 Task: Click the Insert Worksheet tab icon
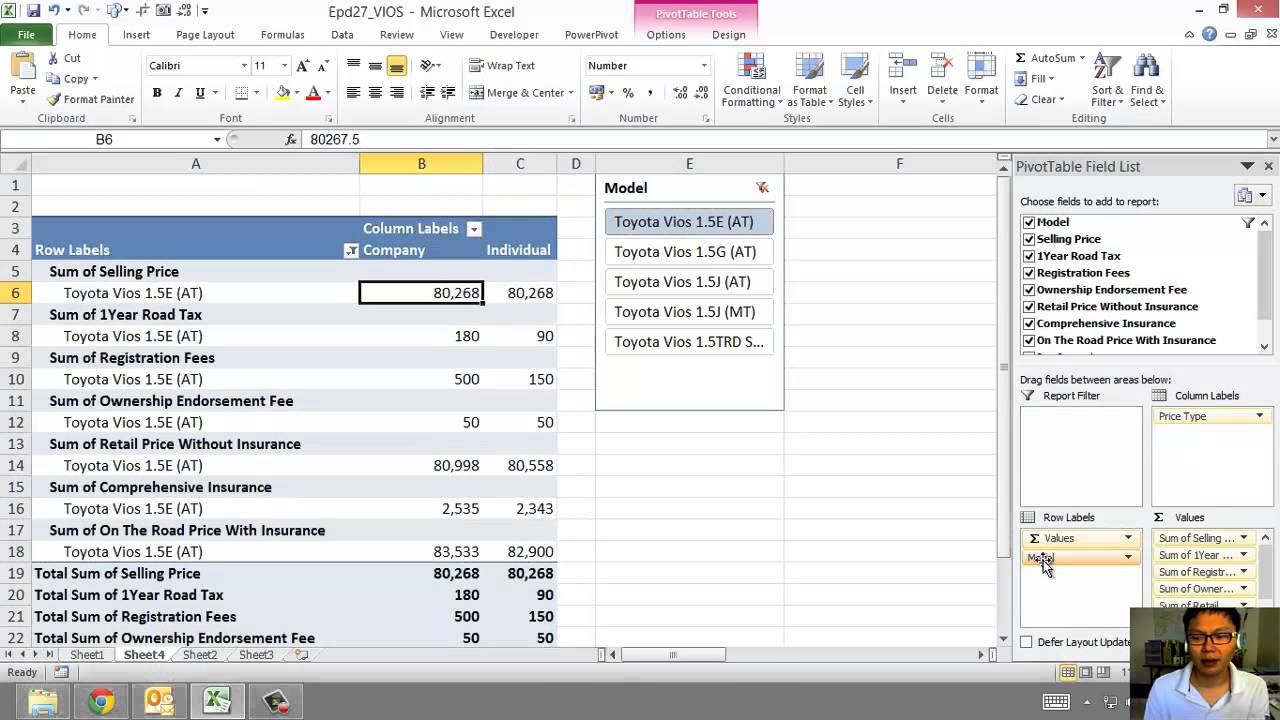[x=301, y=655]
